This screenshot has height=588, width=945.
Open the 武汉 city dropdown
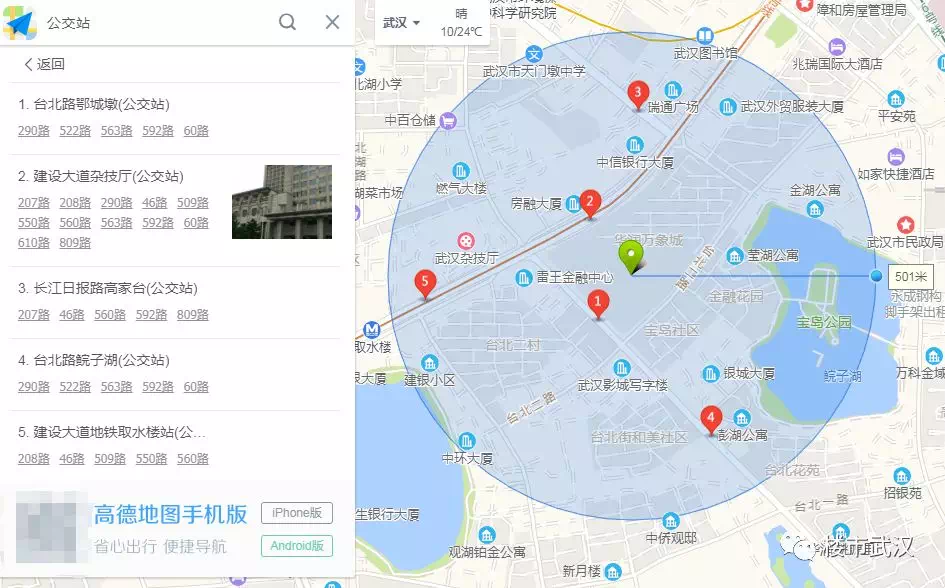pyautogui.click(x=401, y=23)
